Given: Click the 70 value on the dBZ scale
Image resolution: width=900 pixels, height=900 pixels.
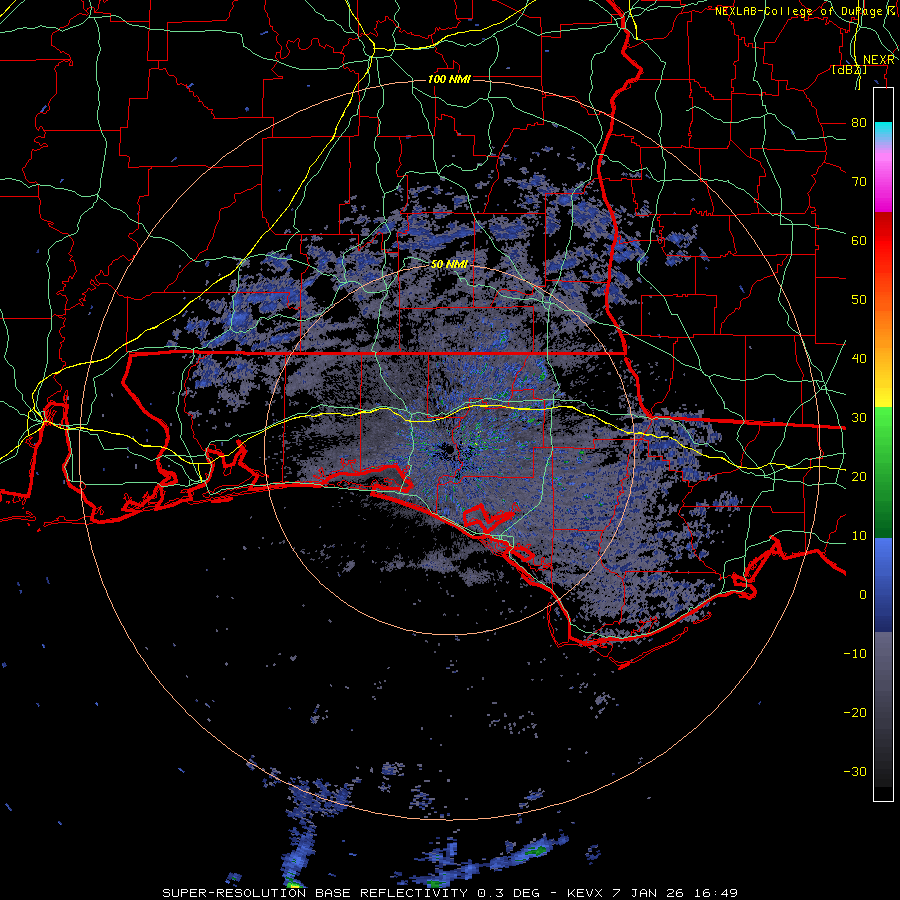Looking at the screenshot, I should (x=859, y=181).
